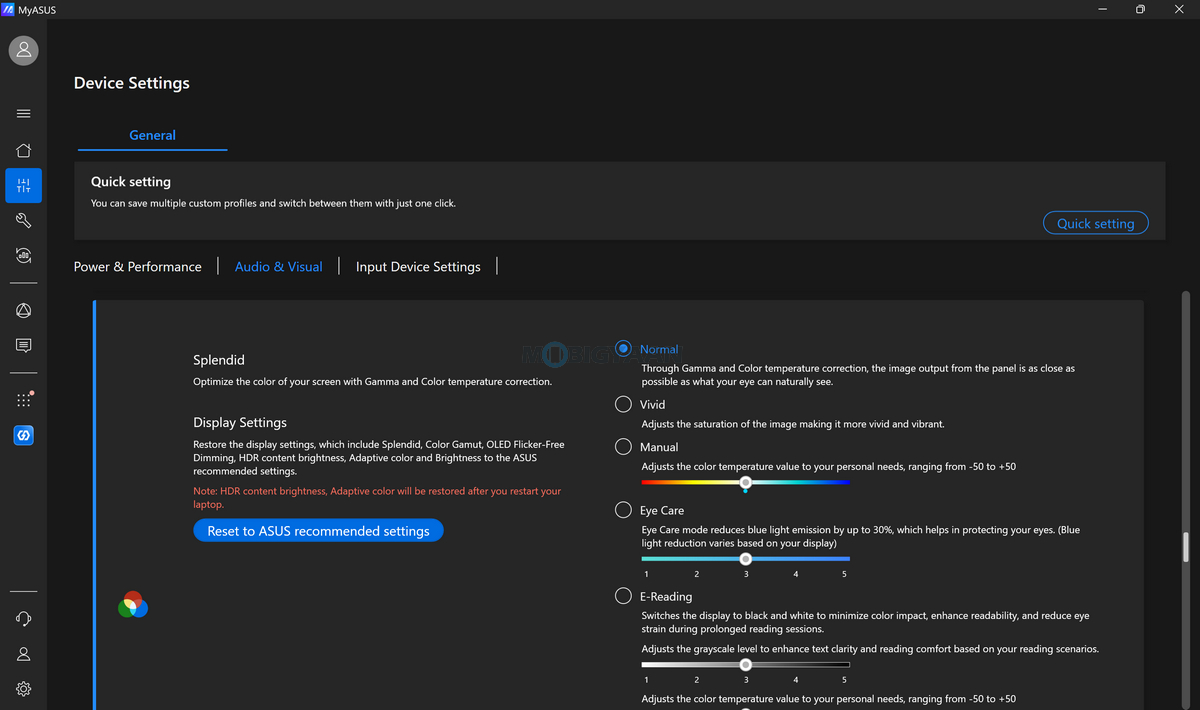The height and width of the screenshot is (710, 1200).
Task: Expand the hamburger navigation menu
Action: click(x=24, y=114)
